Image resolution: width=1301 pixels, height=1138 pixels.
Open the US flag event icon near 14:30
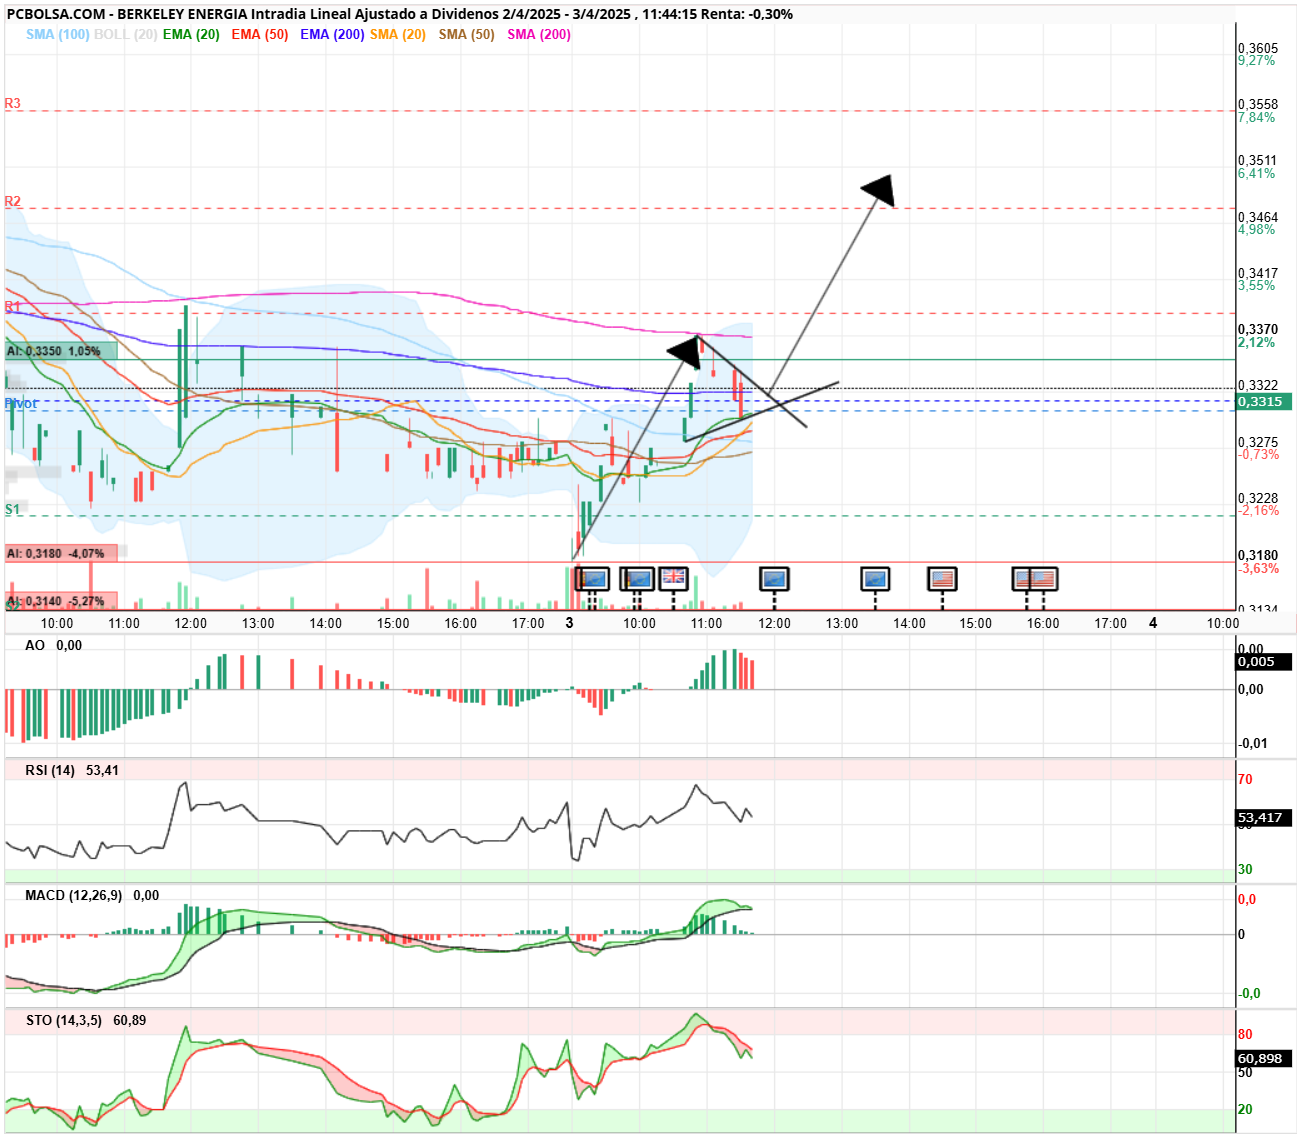coord(942,578)
